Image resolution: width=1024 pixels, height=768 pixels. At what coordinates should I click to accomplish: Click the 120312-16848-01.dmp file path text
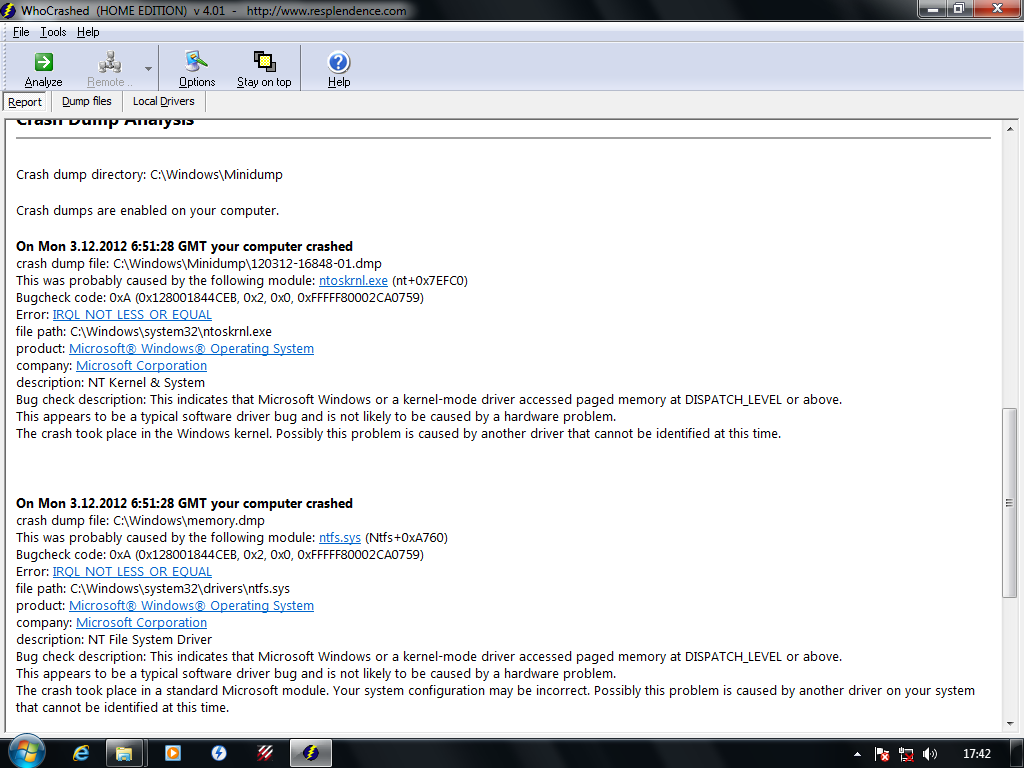[x=248, y=264]
